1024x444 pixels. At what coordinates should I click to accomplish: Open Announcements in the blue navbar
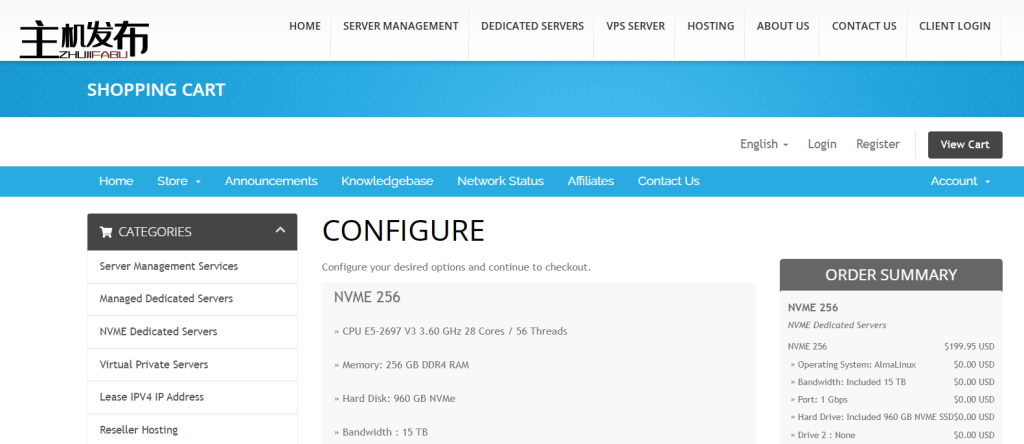(271, 181)
